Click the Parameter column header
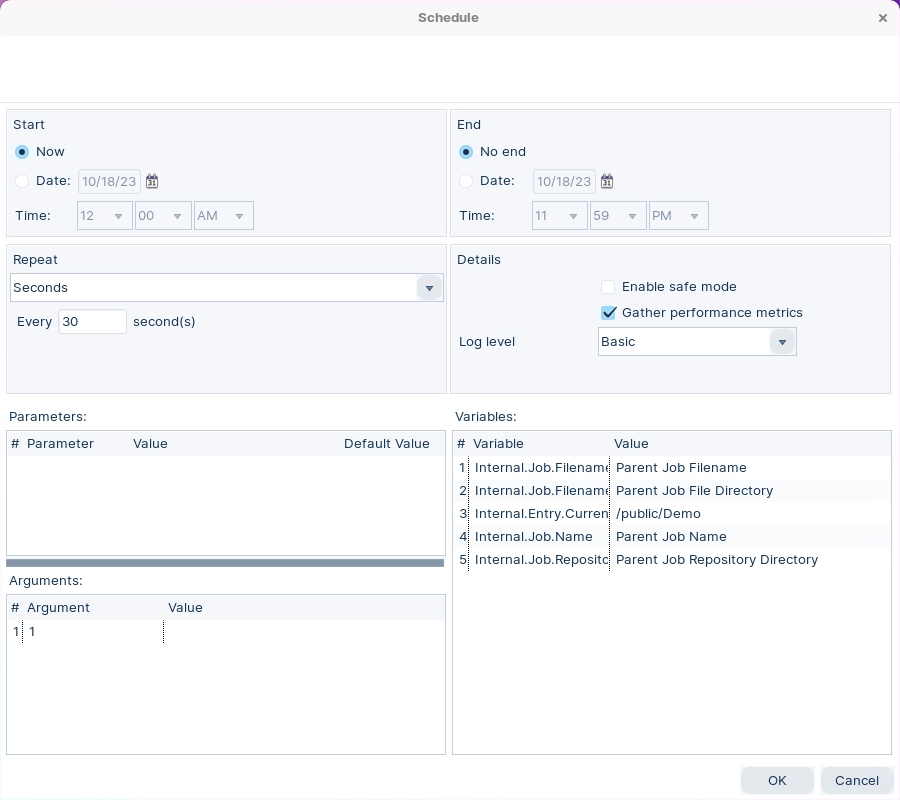Screen dimensions: 900x800 click(60, 444)
